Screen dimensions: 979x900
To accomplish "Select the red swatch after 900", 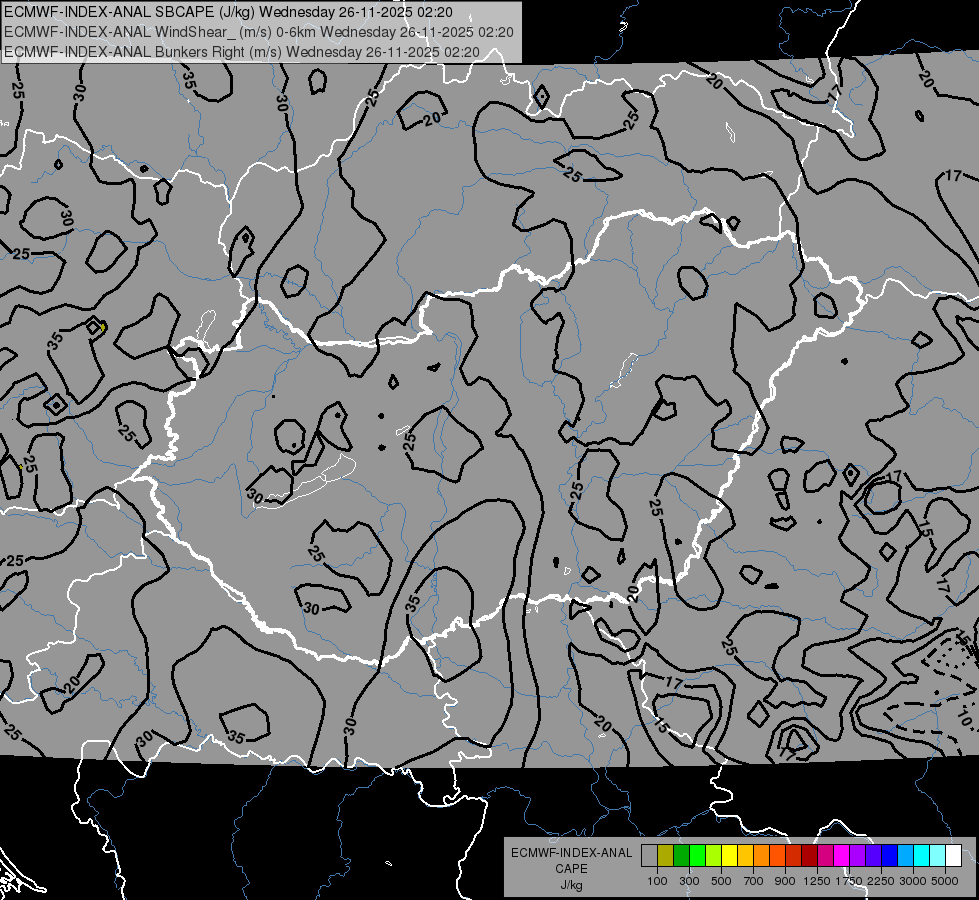I will 794,855.
